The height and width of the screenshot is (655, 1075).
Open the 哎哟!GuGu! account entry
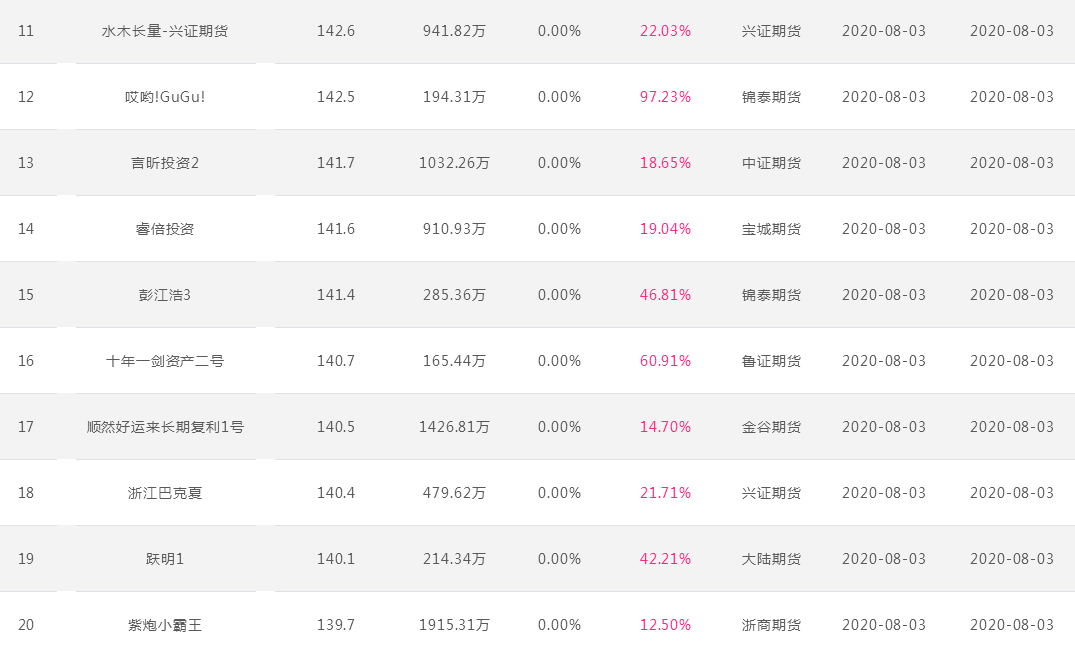[x=165, y=97]
